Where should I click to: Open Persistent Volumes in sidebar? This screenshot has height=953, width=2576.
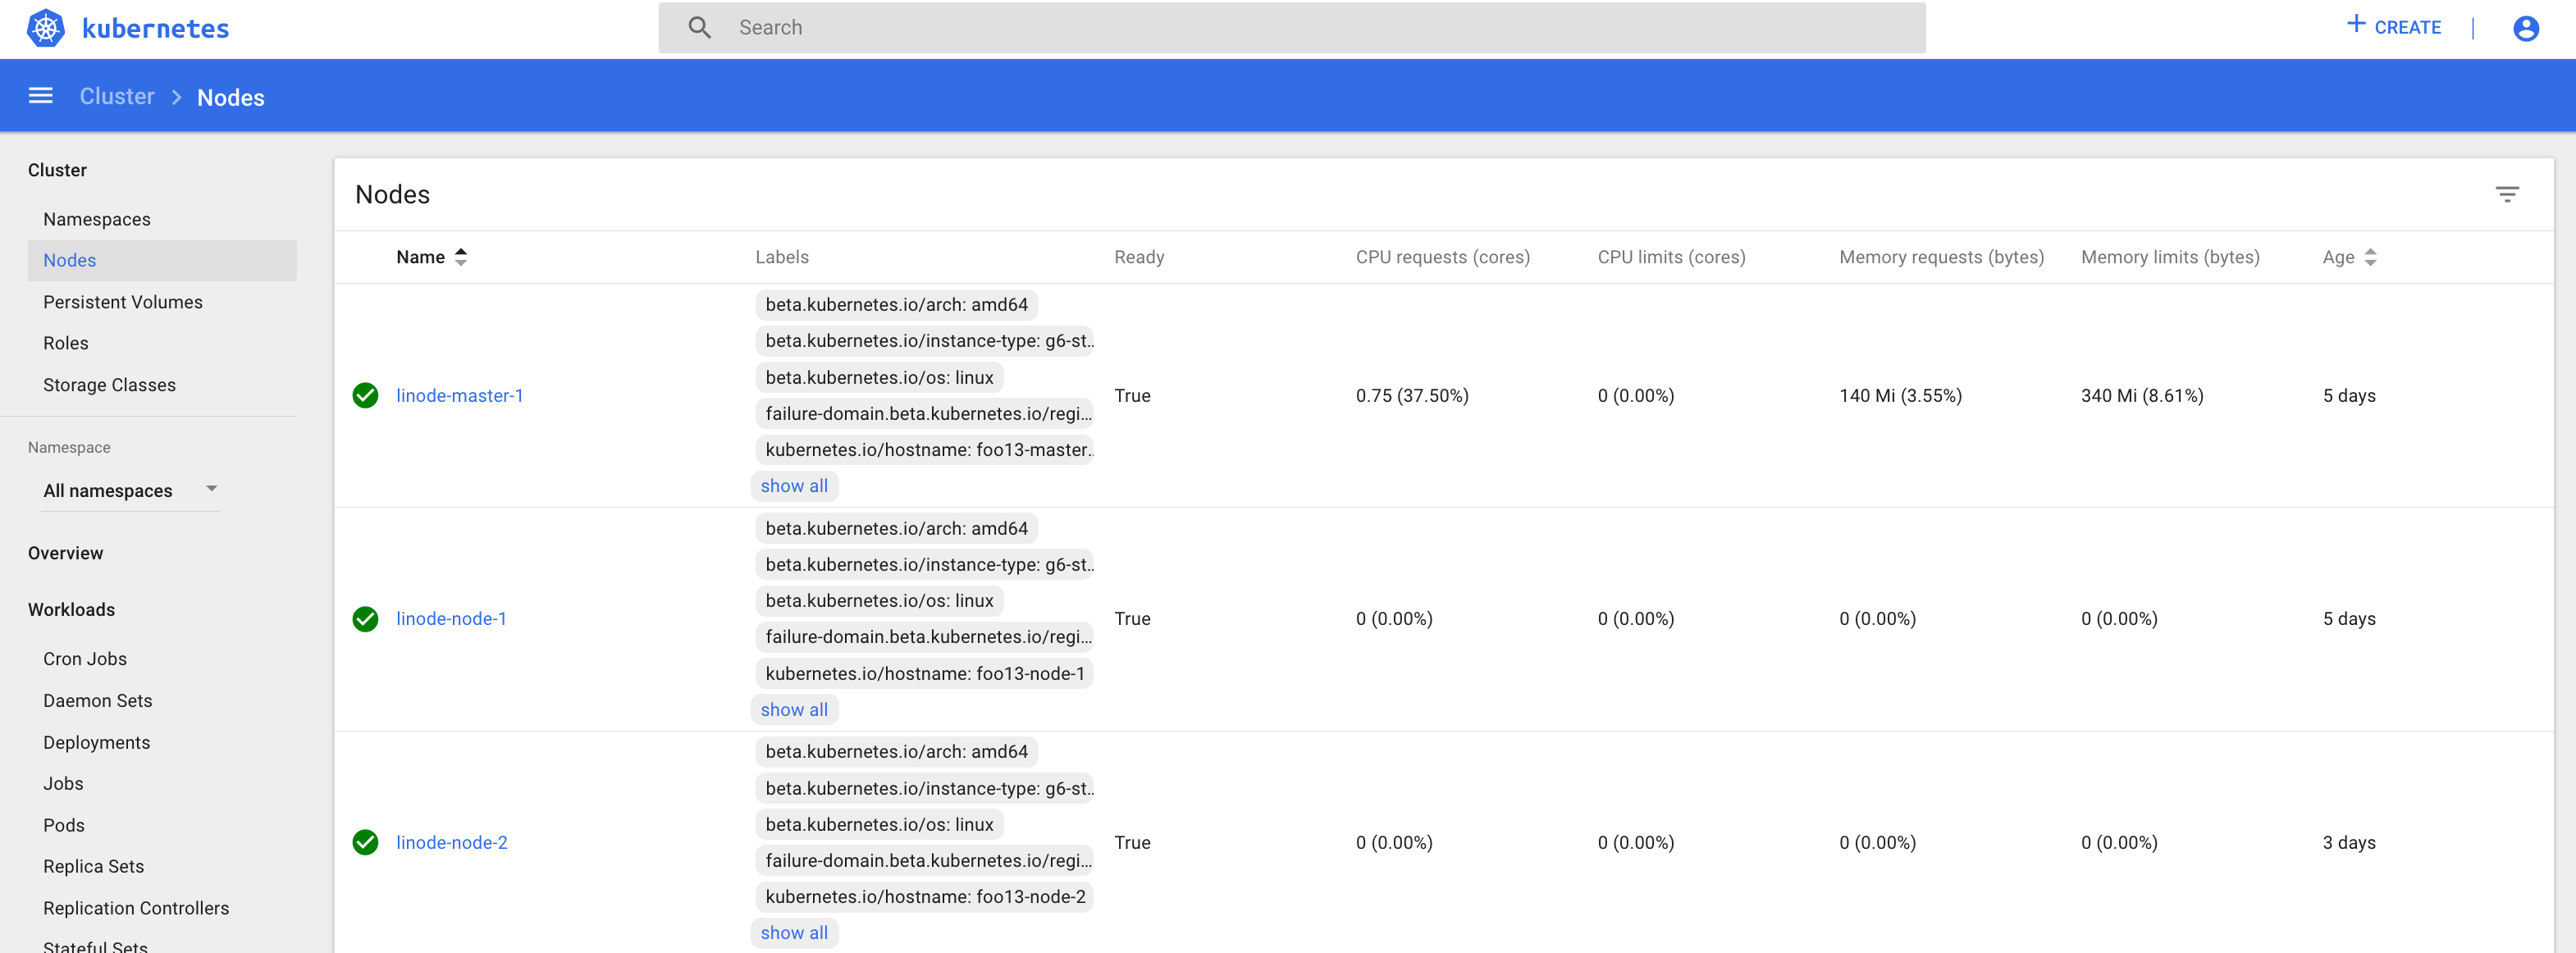point(123,302)
